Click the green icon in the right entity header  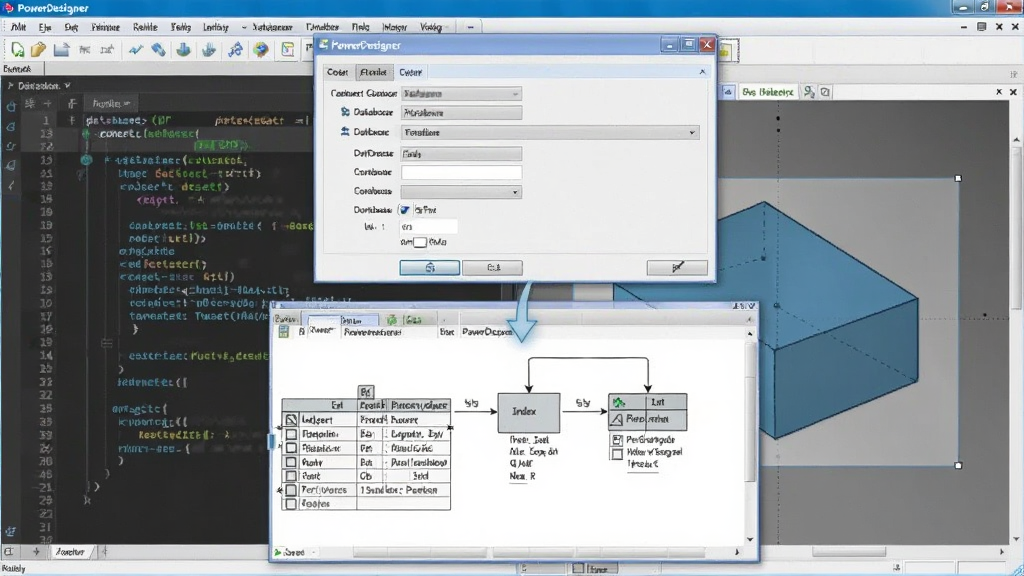(619, 402)
